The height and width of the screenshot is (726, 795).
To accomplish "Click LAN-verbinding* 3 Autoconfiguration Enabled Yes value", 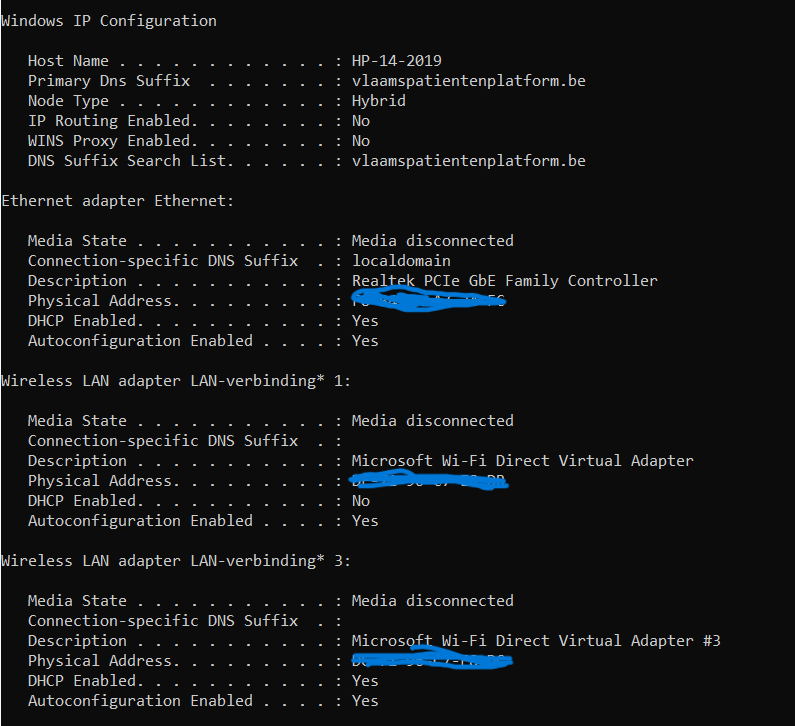I will pyautogui.click(x=365, y=701).
